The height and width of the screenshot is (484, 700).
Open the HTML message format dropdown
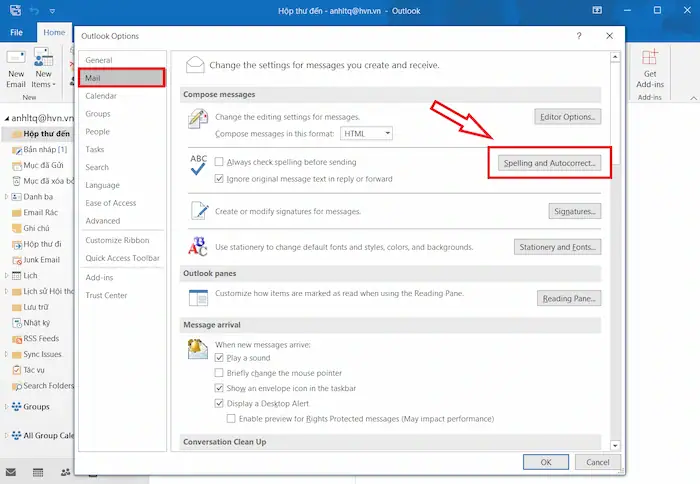(366, 134)
